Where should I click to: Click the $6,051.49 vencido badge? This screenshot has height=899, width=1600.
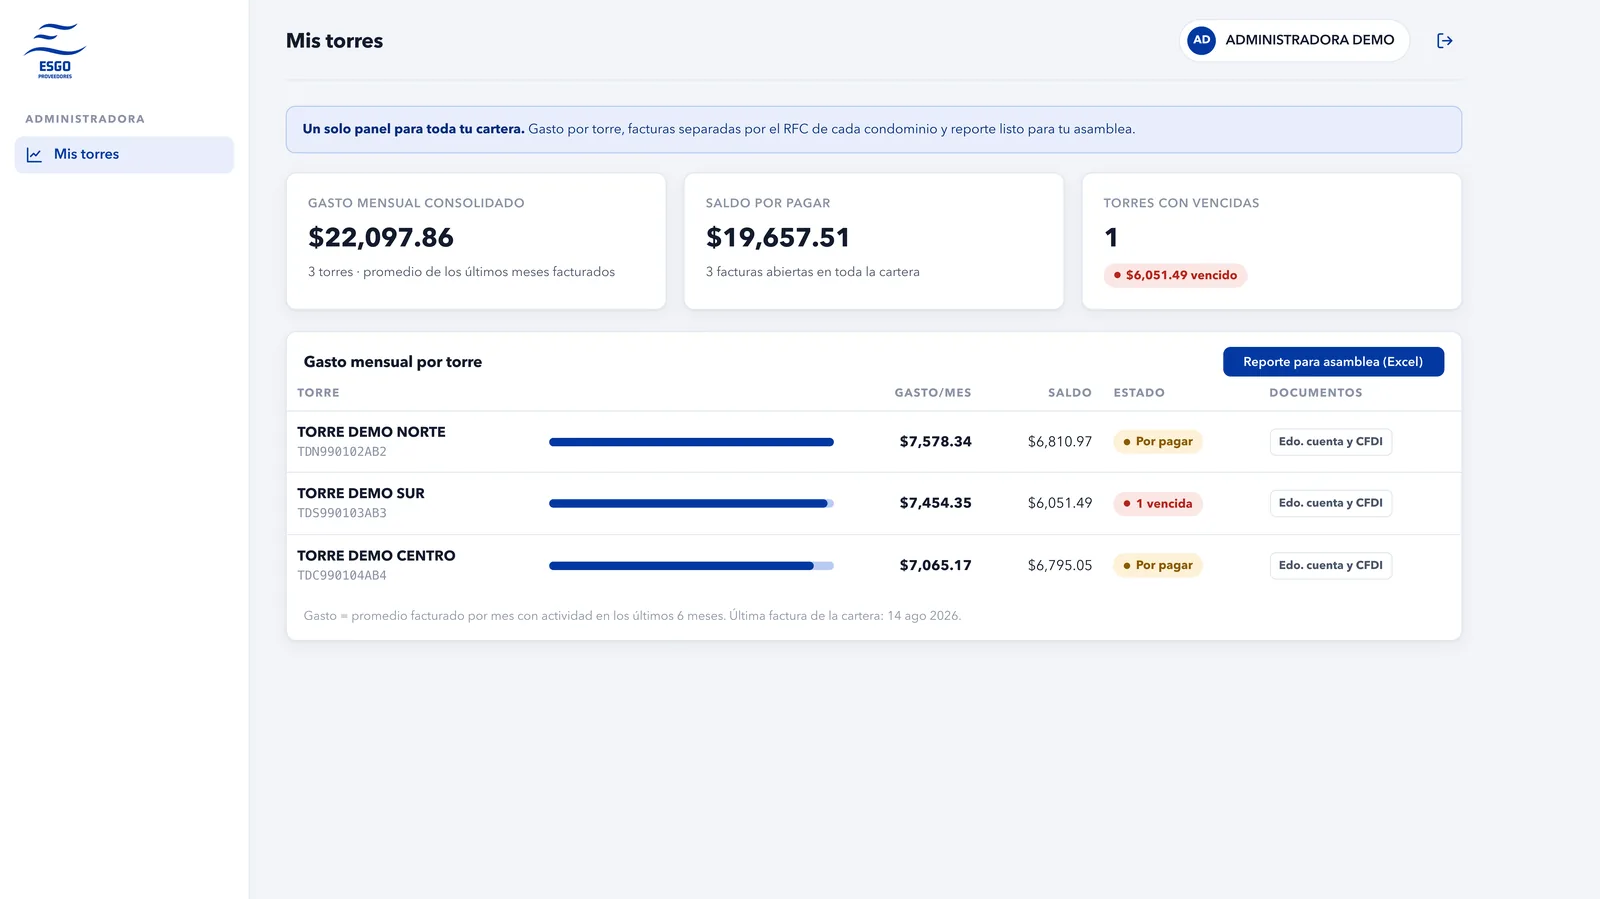[1175, 275]
